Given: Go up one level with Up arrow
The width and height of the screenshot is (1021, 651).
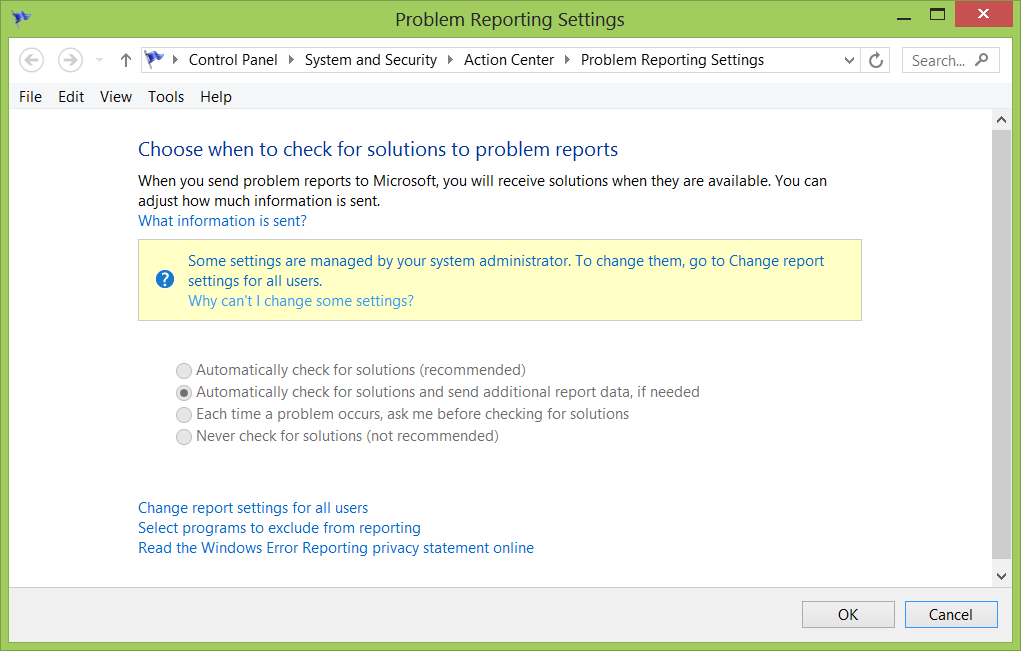Looking at the screenshot, I should (x=125, y=60).
